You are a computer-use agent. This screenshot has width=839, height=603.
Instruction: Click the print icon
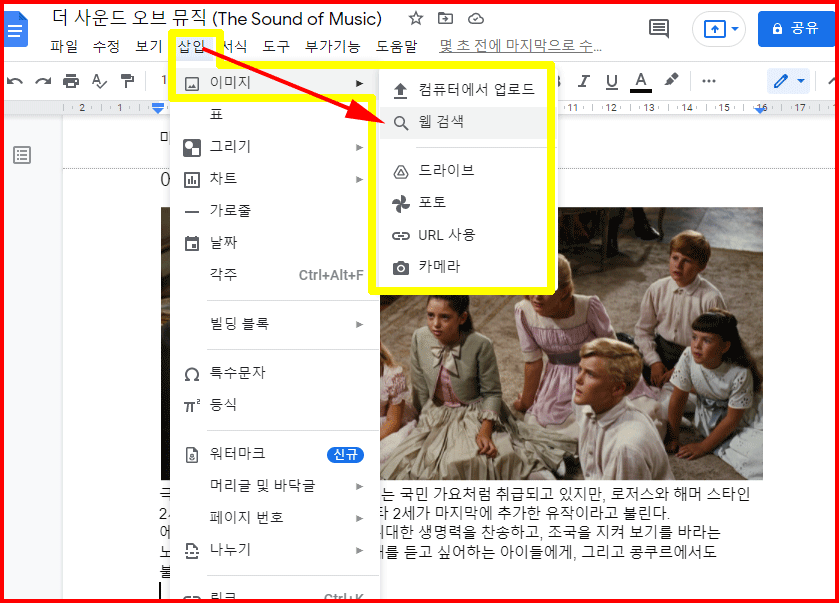click(x=71, y=81)
